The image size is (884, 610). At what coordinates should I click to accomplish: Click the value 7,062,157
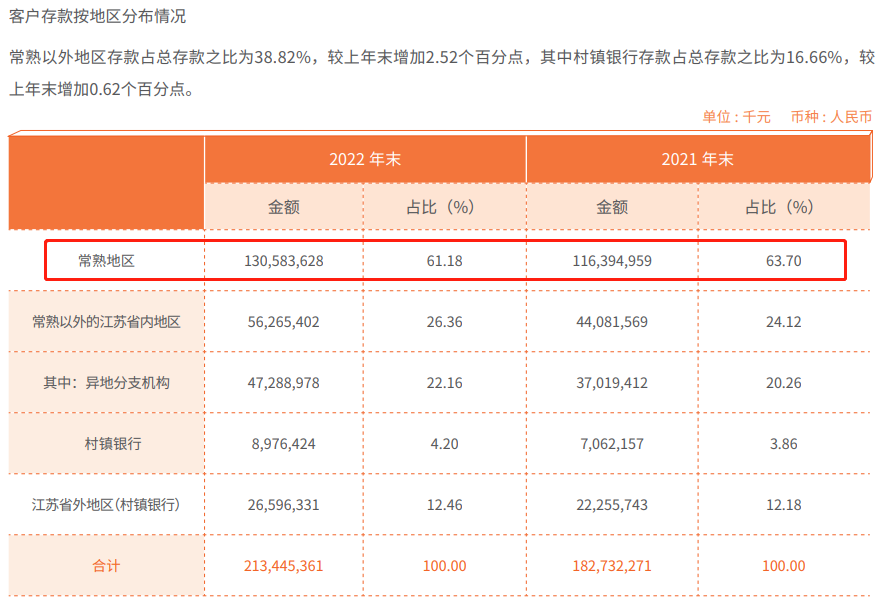(612, 444)
